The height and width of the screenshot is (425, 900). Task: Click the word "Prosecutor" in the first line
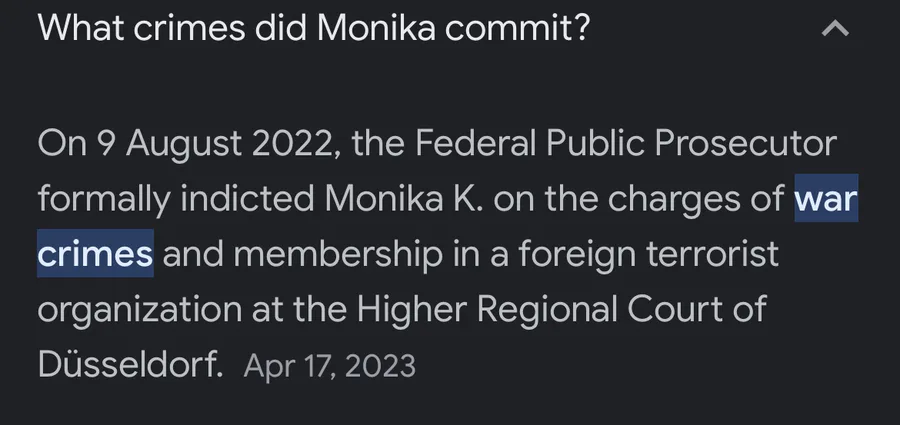click(x=745, y=143)
